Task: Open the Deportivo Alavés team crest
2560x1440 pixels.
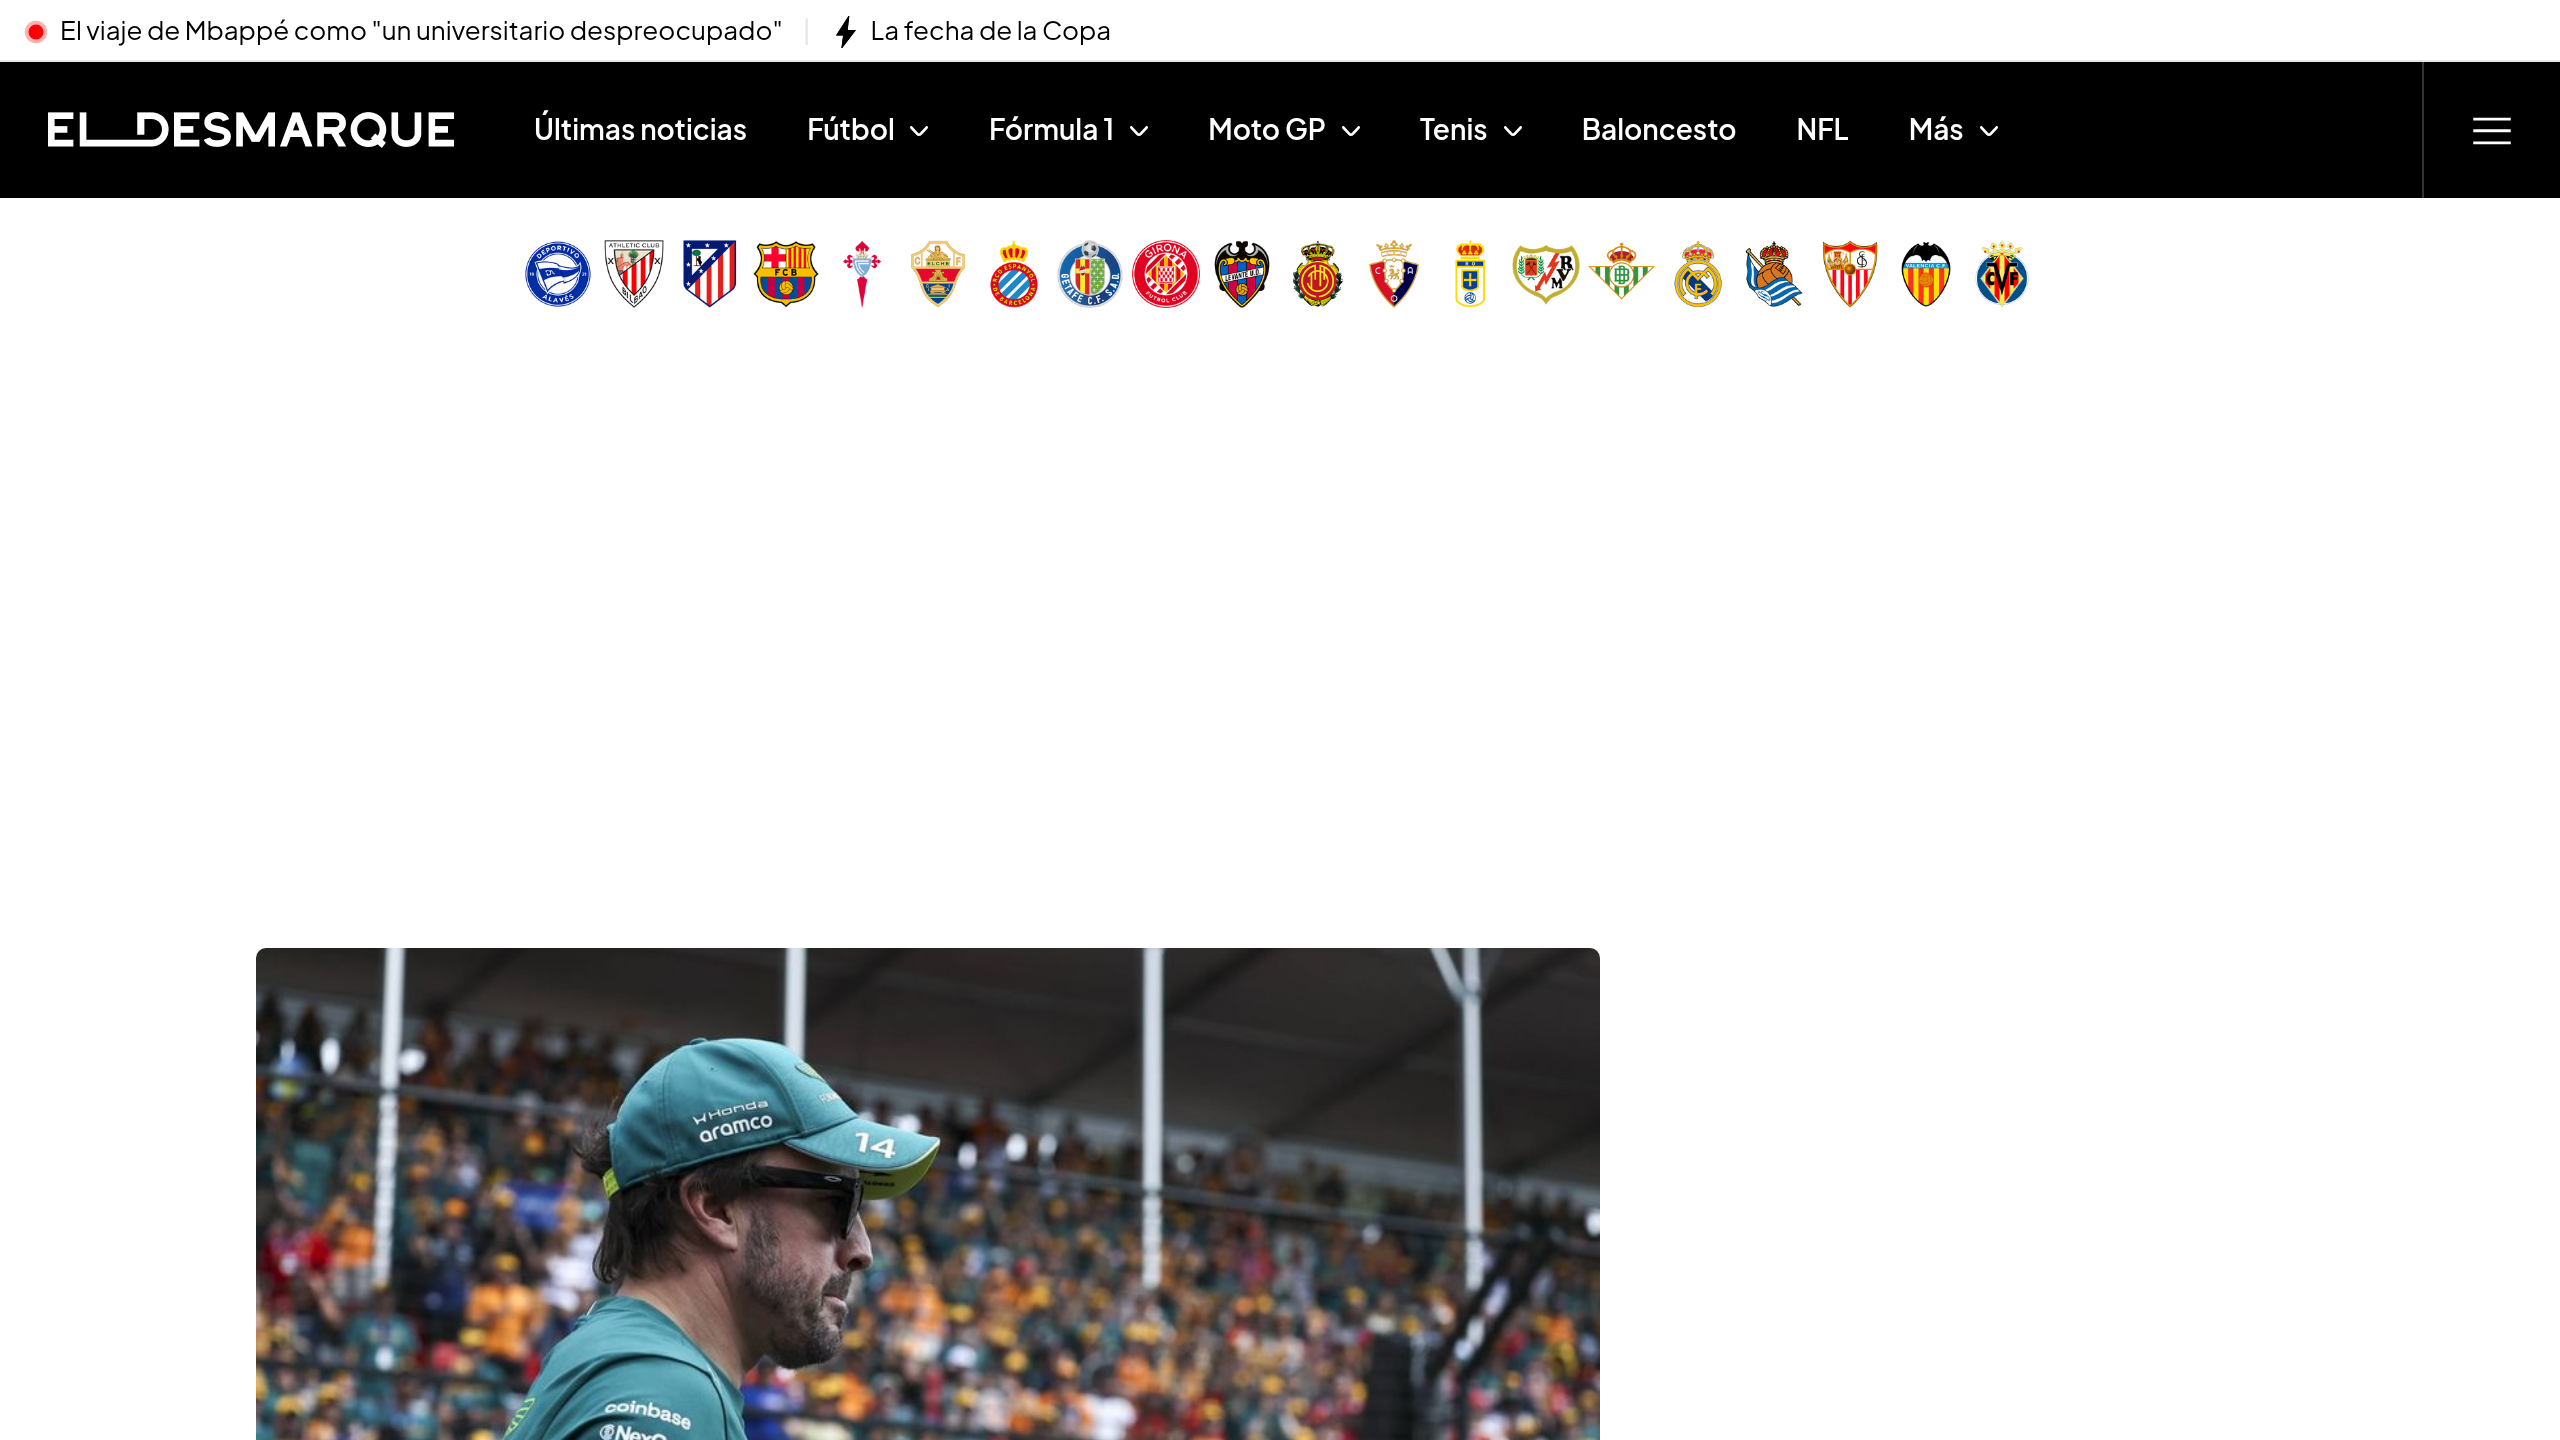Action: tap(558, 274)
